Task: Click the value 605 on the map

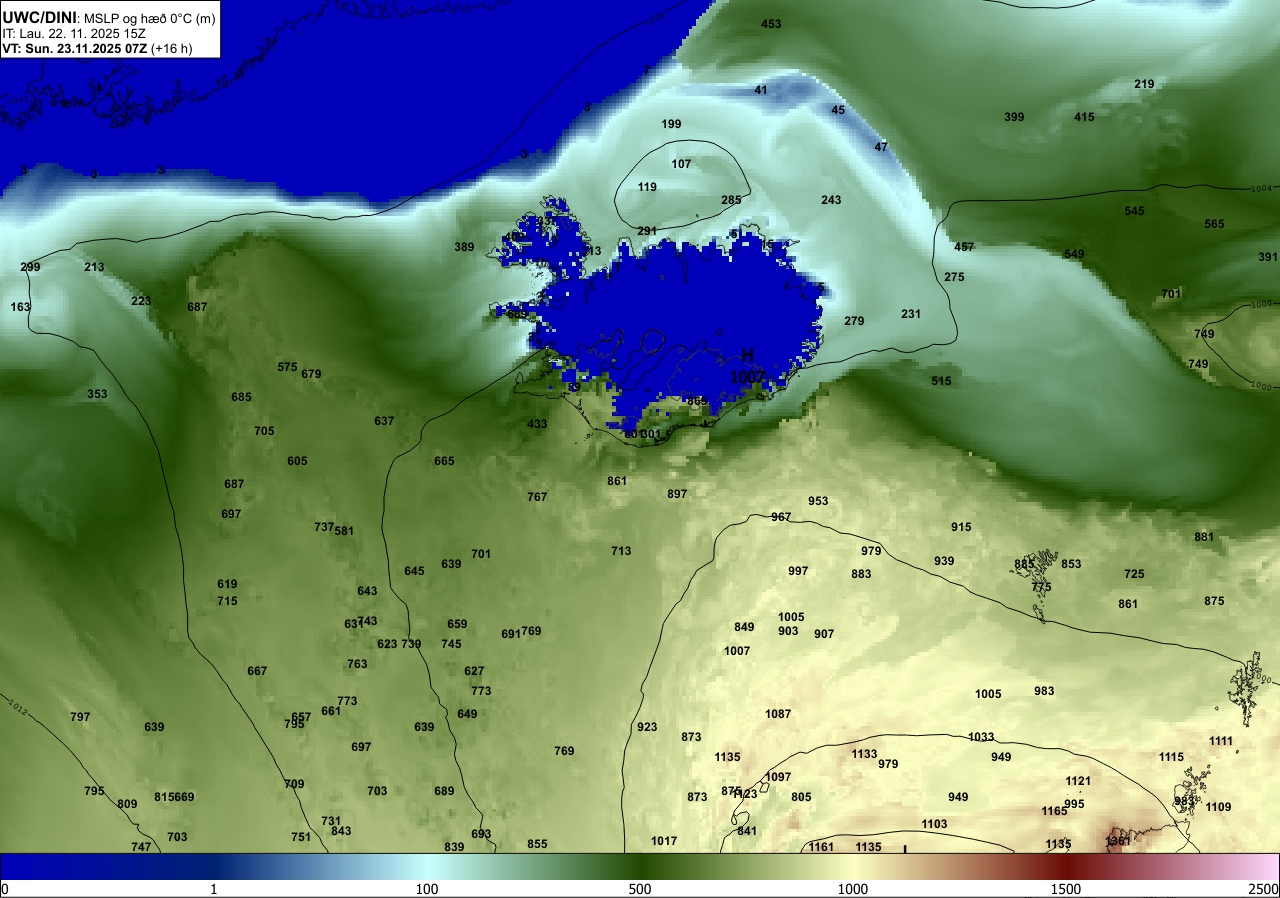Action: (297, 461)
